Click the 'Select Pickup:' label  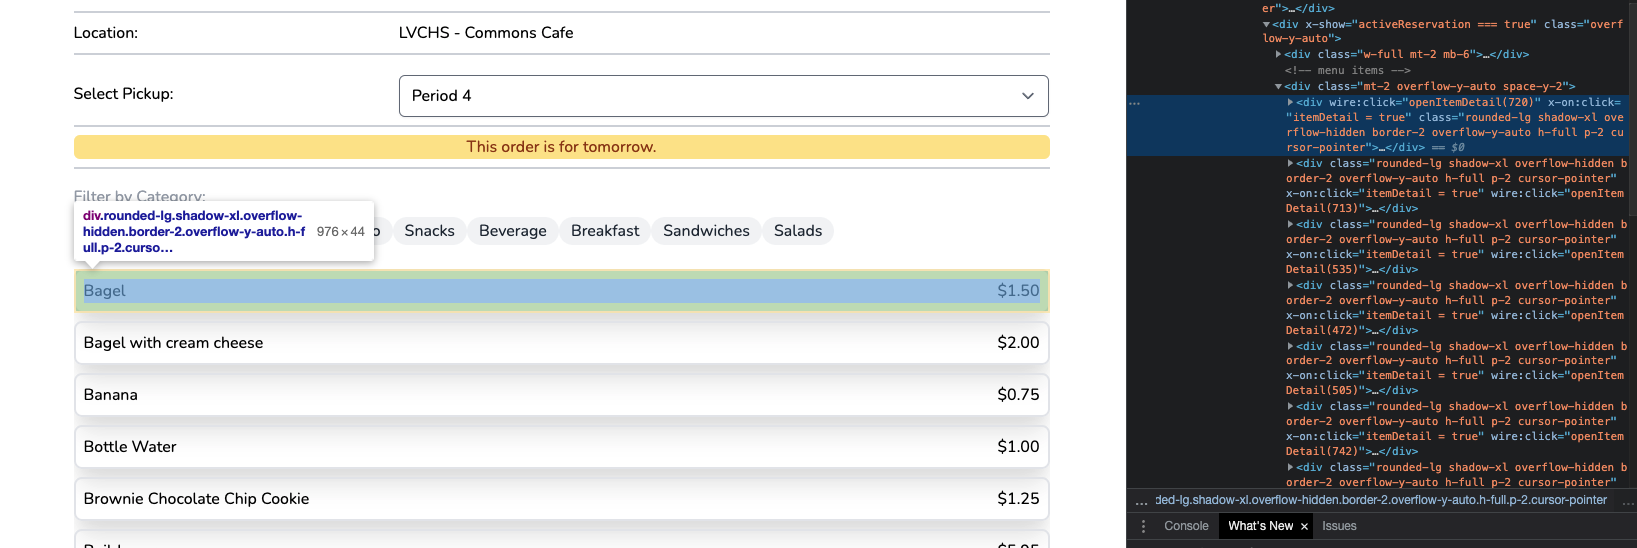[124, 94]
